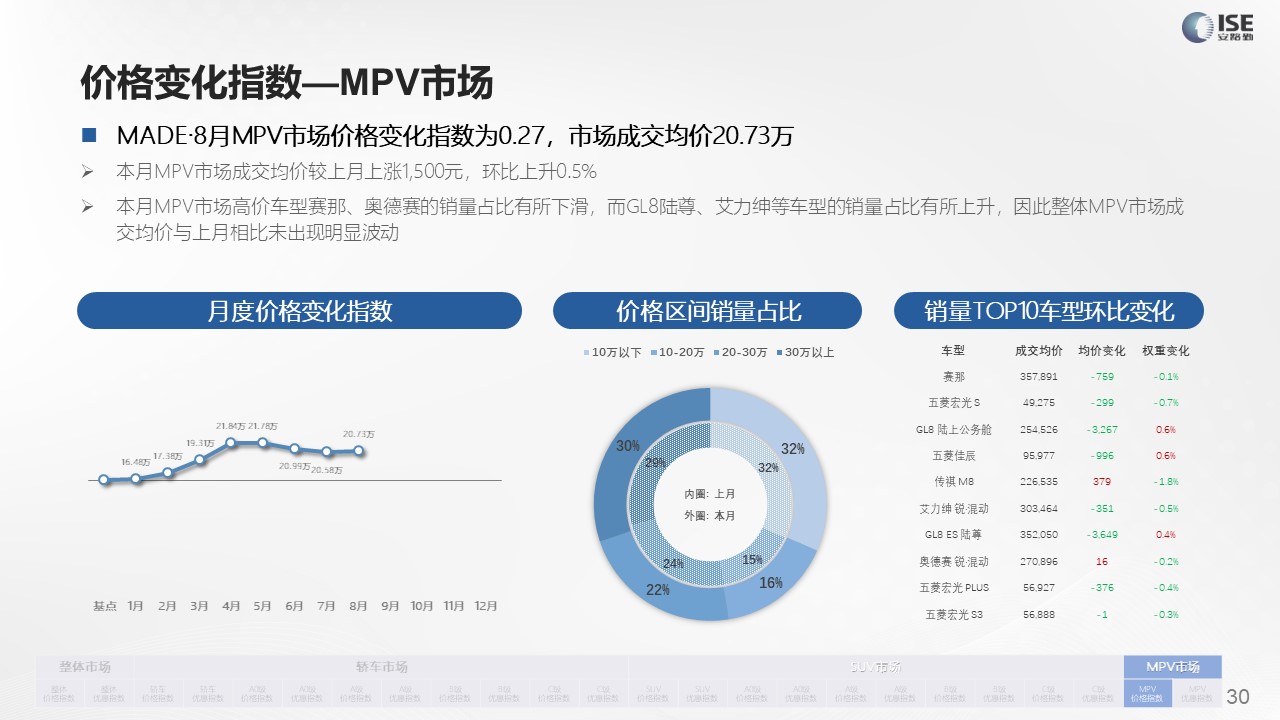Click the ISE 安路勤 logo

click(x=1218, y=27)
